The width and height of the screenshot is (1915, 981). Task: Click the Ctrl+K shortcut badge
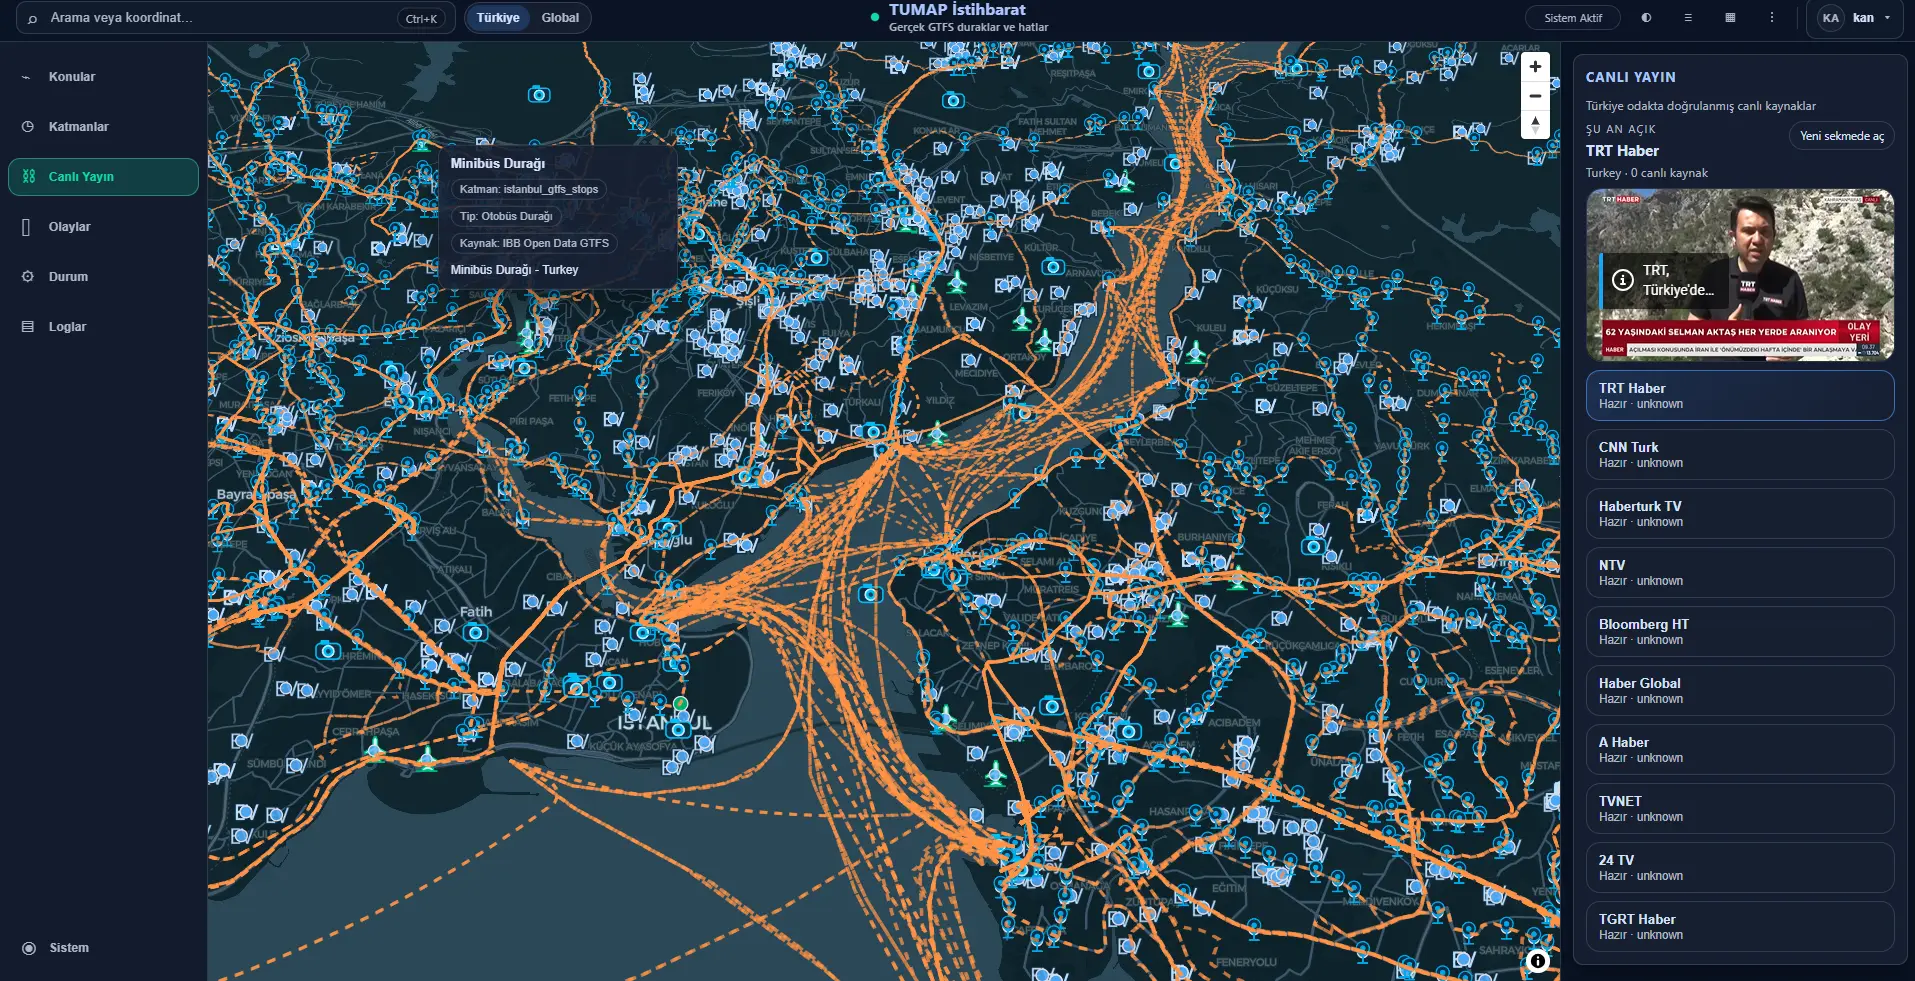click(x=421, y=18)
